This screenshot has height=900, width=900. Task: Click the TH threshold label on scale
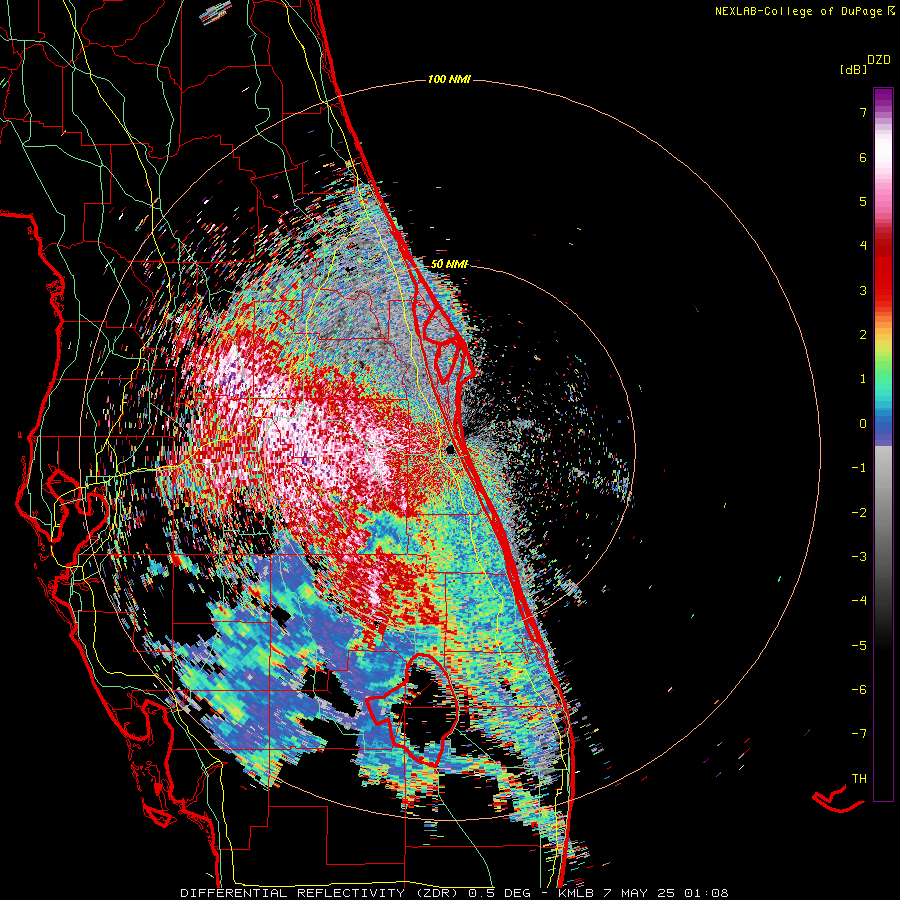click(859, 779)
